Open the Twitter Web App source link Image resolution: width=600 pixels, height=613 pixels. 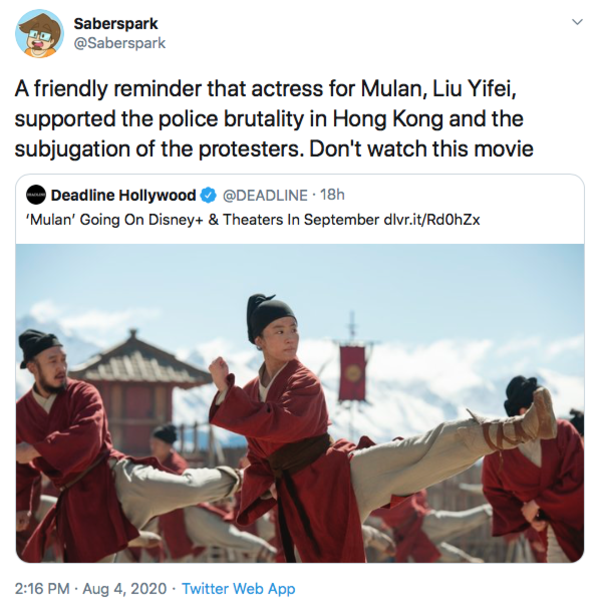pos(238,588)
